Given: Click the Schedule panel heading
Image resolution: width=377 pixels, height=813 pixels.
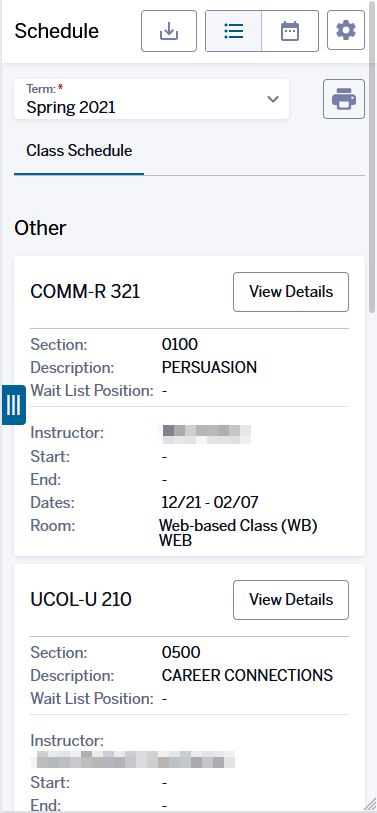Looking at the screenshot, I should tap(57, 31).
